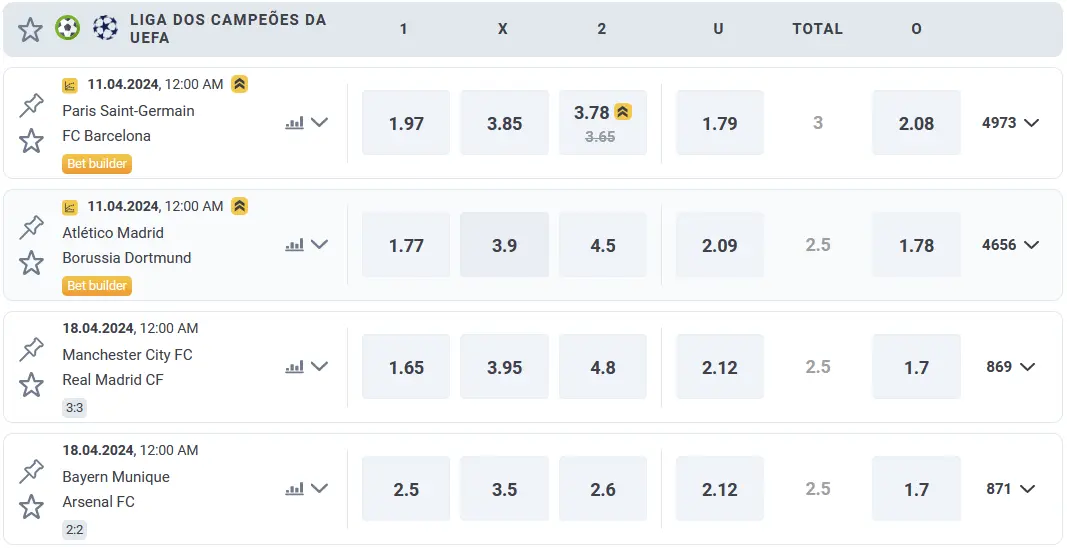Expand the 4973 markets for PSG match

click(x=1010, y=123)
